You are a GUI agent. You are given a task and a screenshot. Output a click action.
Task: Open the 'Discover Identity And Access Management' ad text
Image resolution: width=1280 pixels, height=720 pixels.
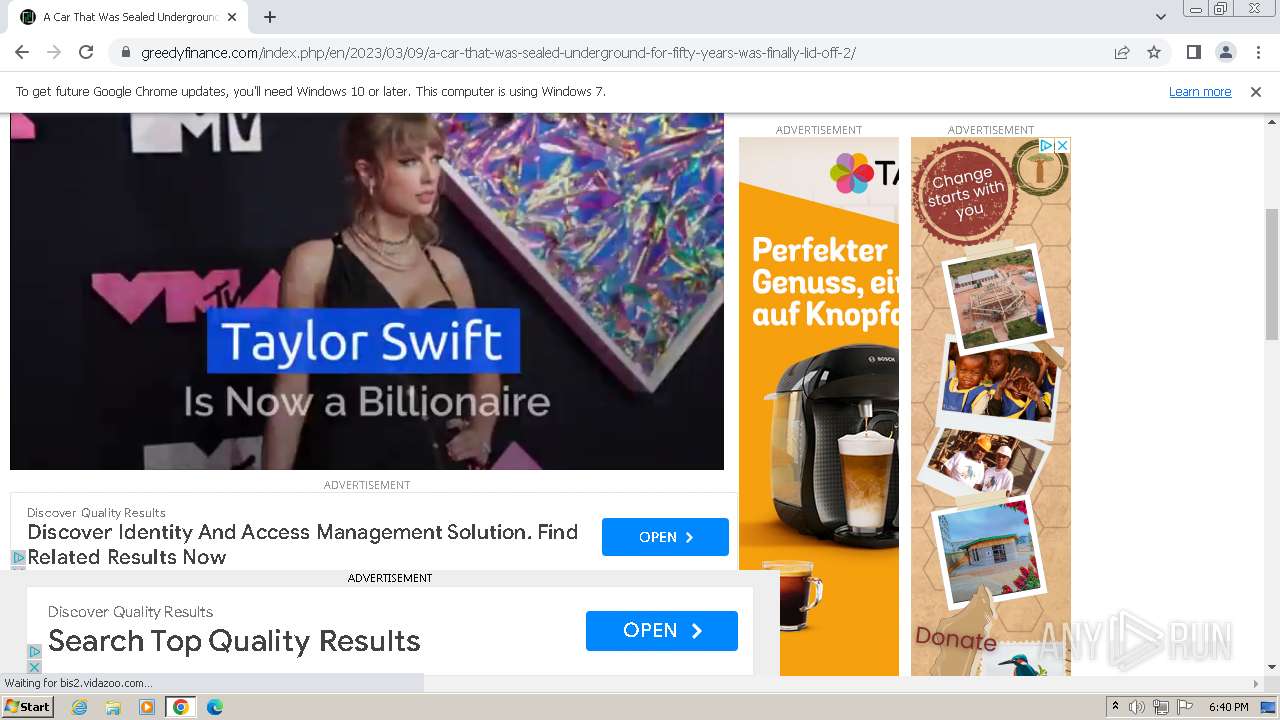(x=302, y=545)
